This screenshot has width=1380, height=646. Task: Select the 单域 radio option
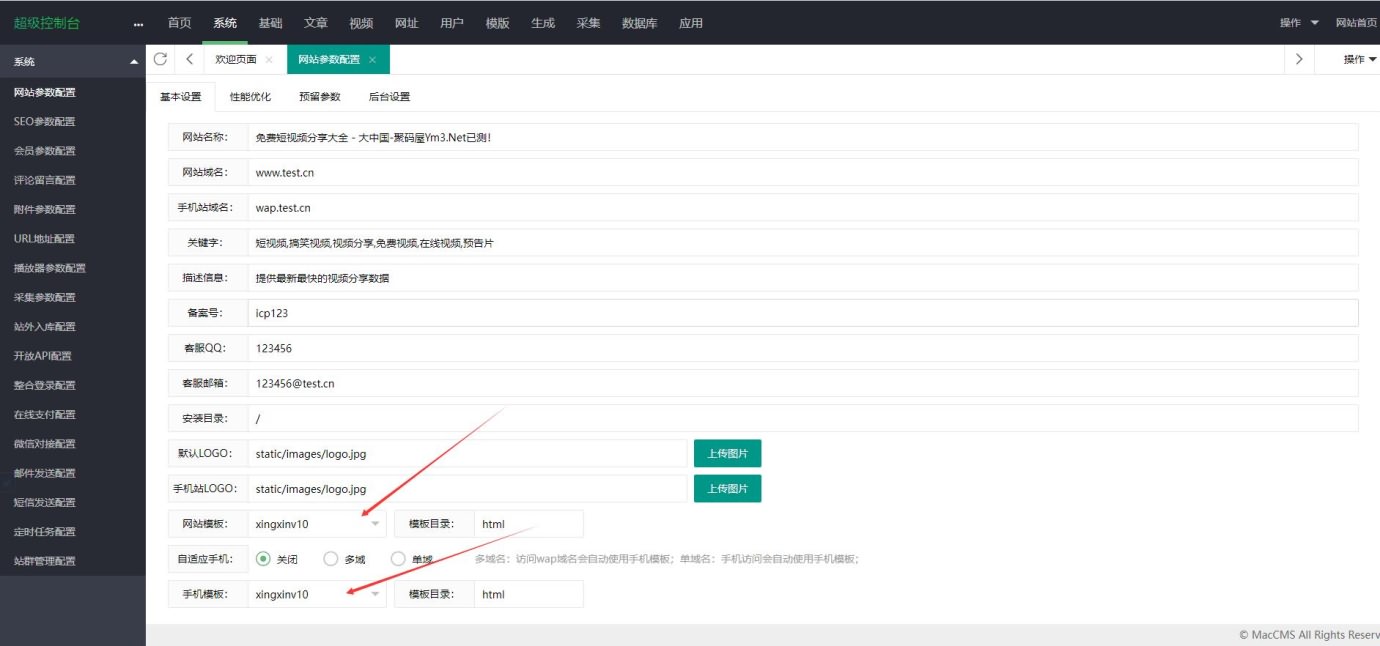tap(412, 559)
